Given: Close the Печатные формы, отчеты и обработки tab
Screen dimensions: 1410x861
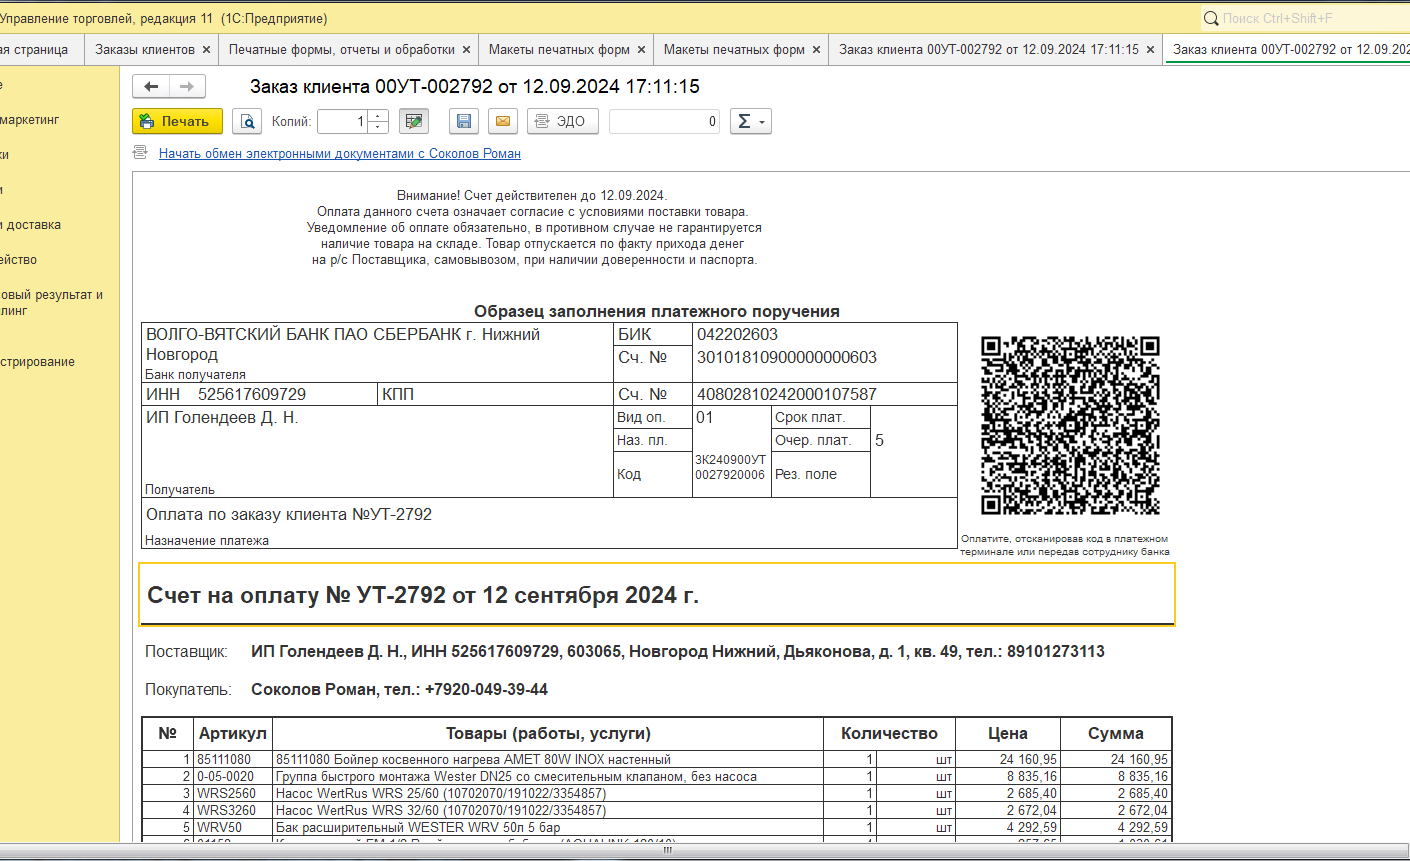Looking at the screenshot, I should (x=466, y=49).
